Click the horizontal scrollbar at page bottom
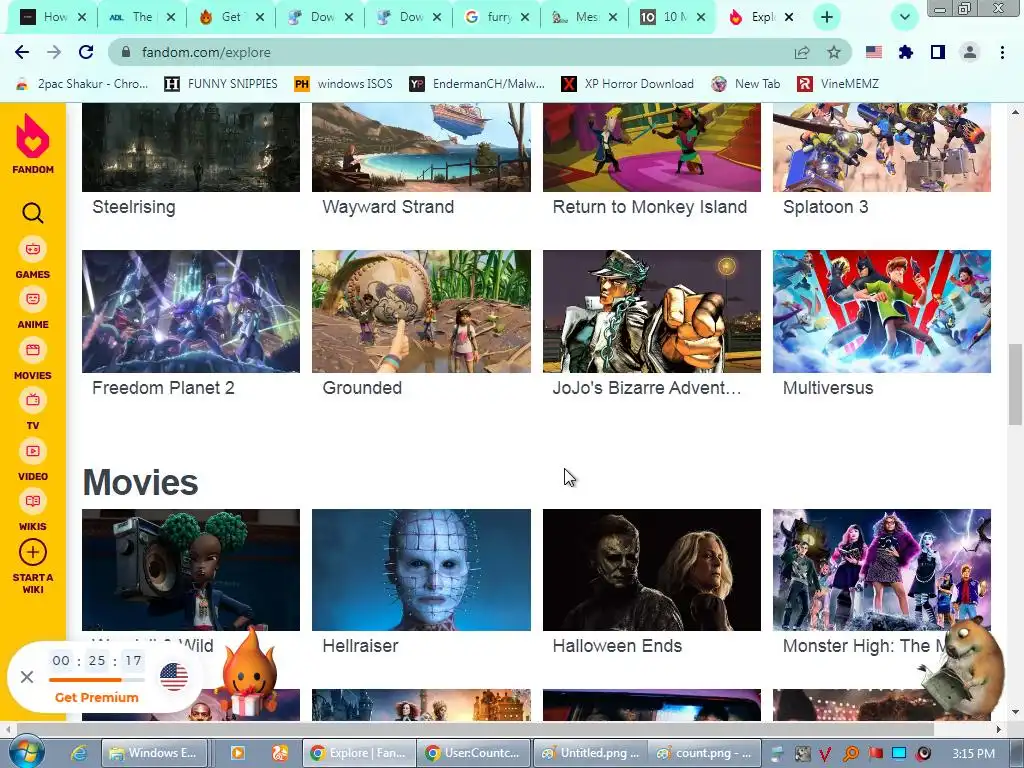The image size is (1024, 768). click(x=474, y=728)
